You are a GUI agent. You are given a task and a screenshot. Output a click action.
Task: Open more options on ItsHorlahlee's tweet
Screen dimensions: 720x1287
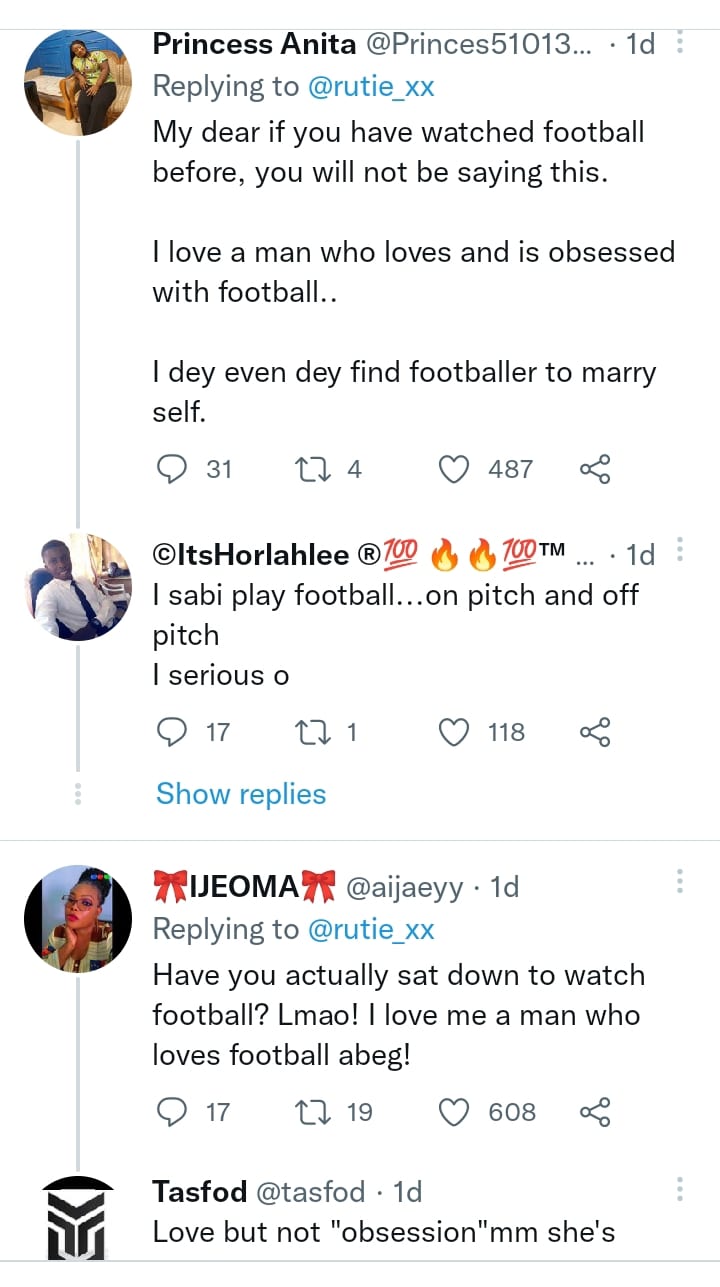(x=680, y=551)
